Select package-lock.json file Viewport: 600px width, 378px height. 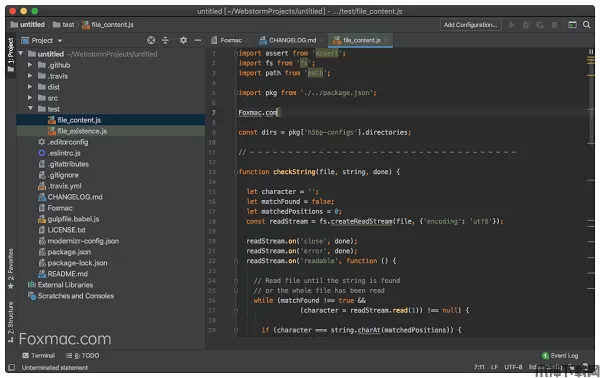[x=73, y=263]
